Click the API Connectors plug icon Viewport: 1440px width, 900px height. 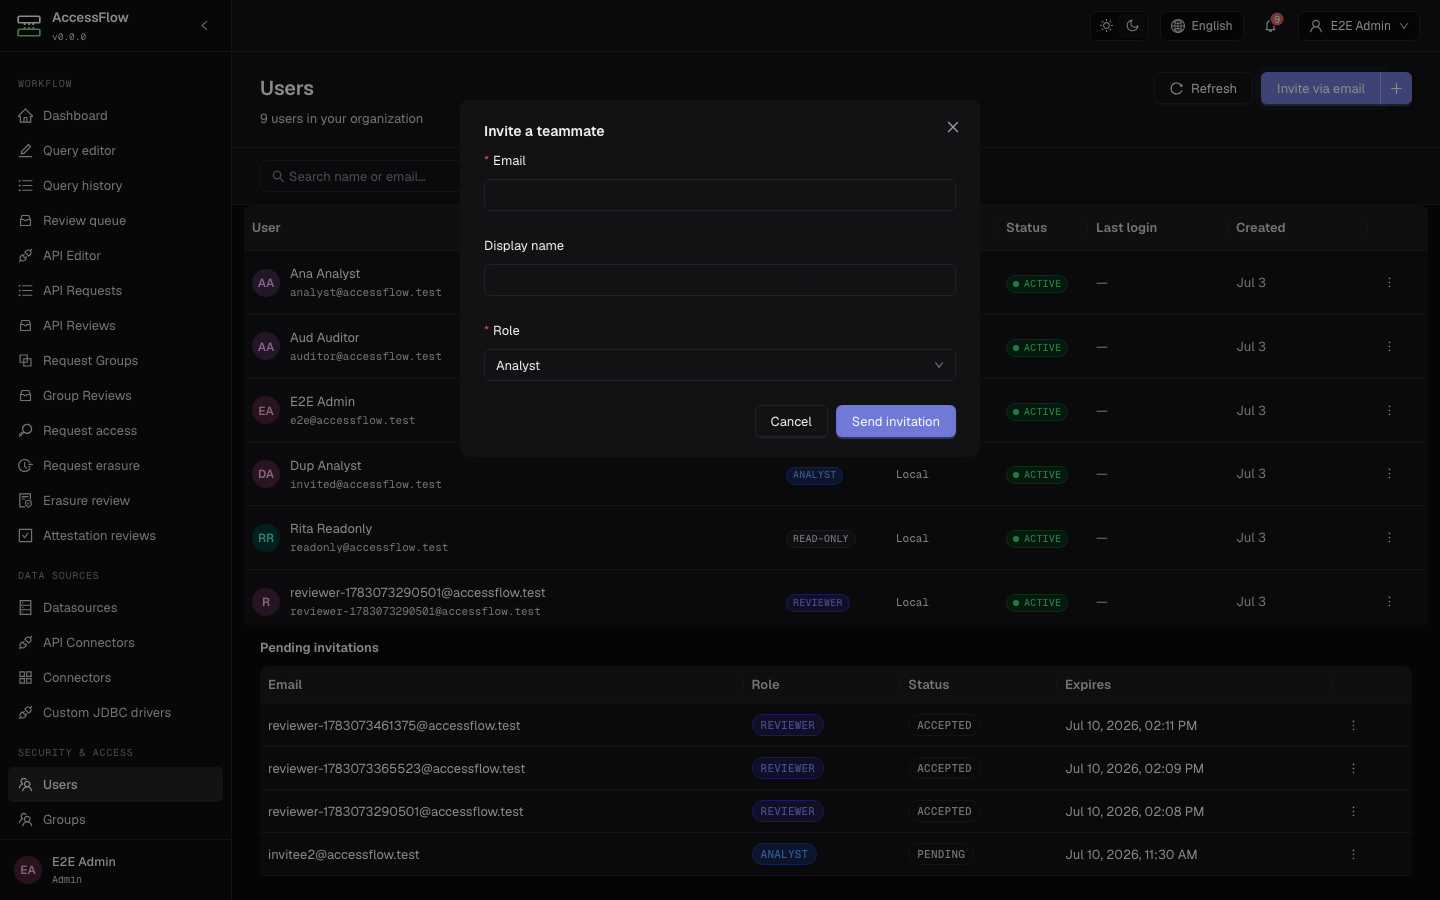(26, 643)
